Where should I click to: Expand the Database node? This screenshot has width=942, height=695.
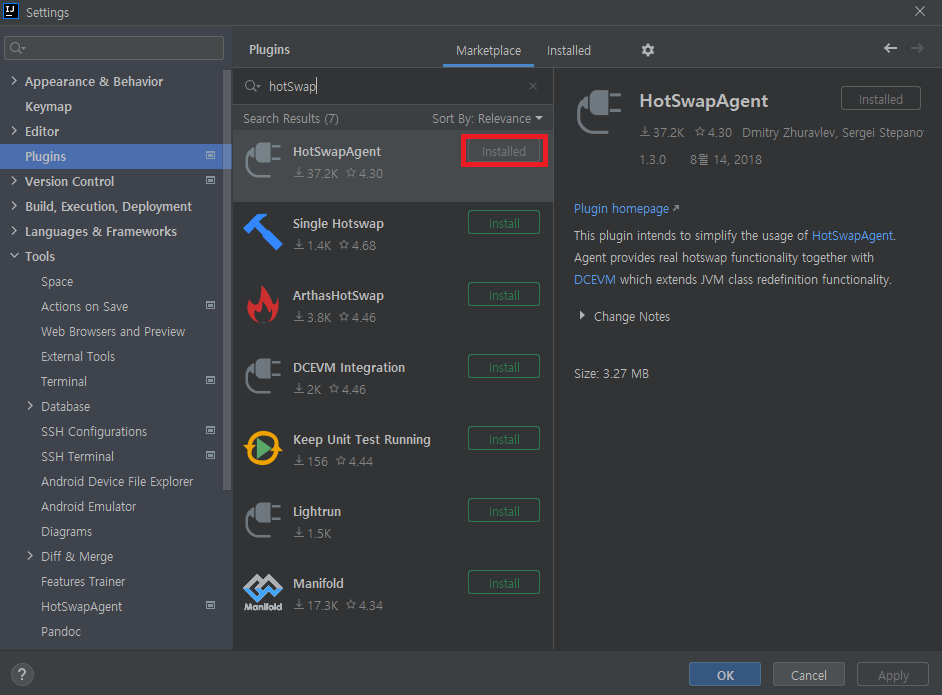[30, 406]
